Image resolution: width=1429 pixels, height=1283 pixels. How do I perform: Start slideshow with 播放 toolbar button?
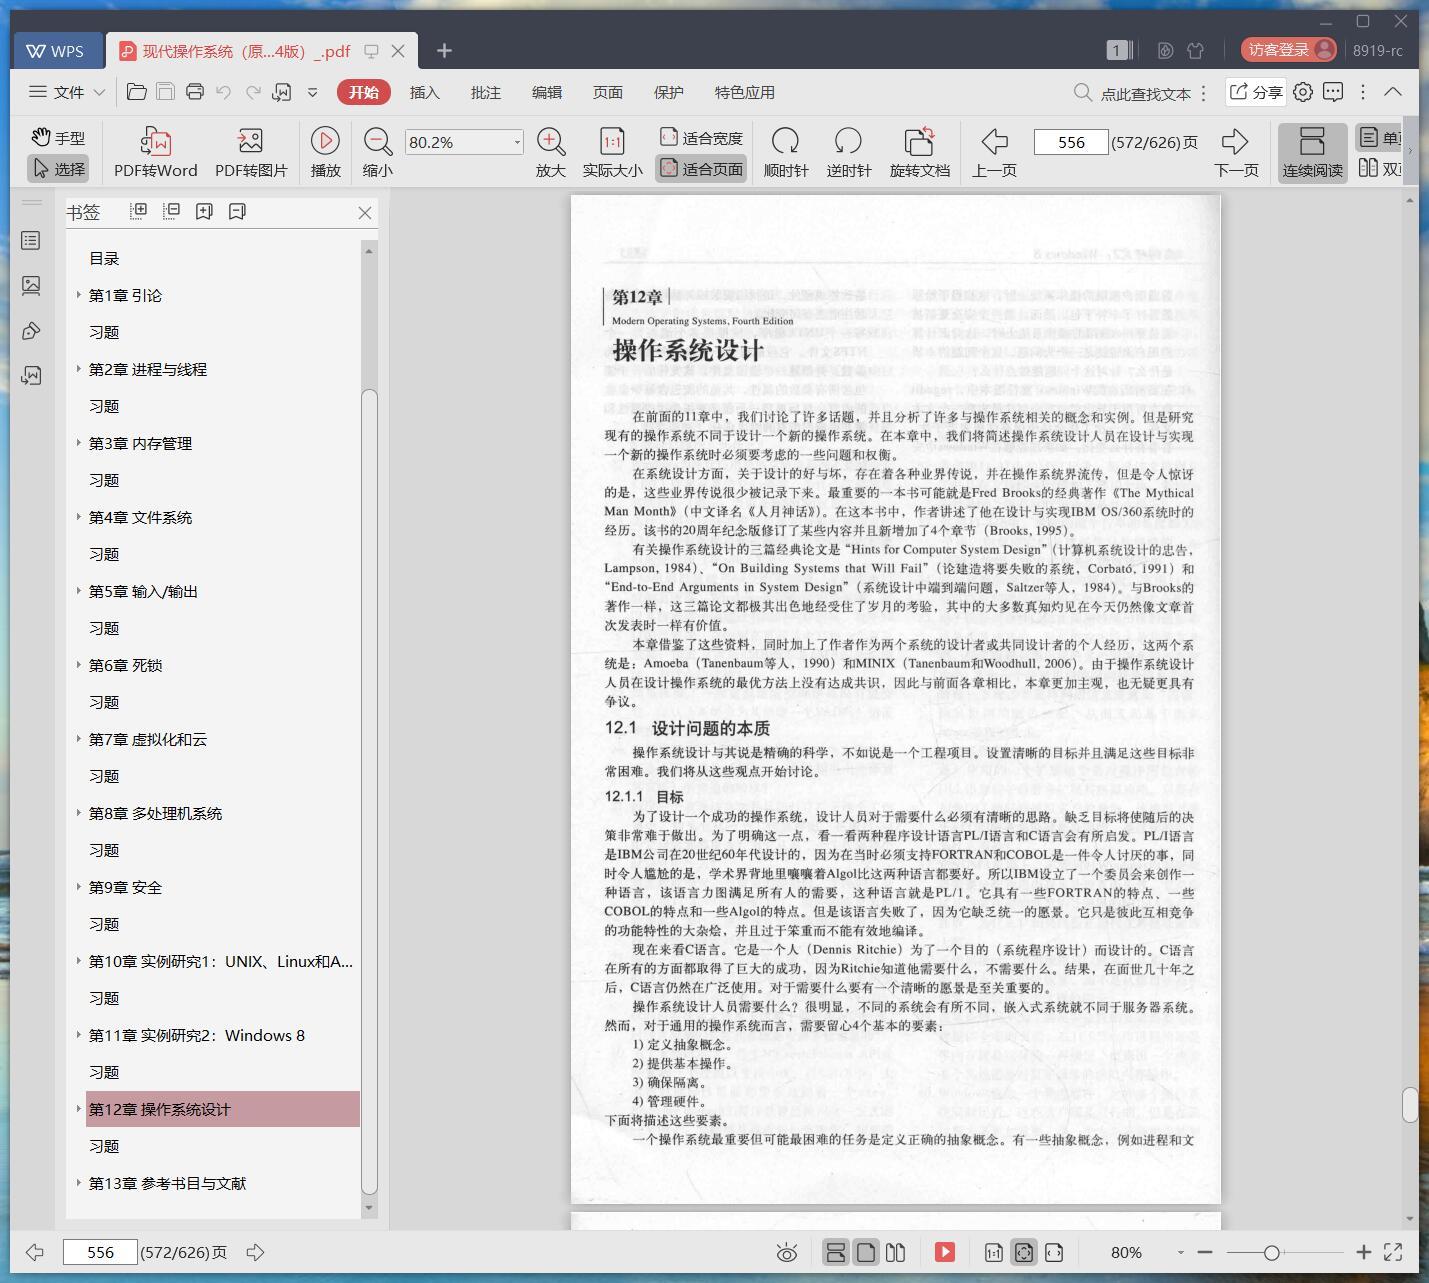[325, 153]
